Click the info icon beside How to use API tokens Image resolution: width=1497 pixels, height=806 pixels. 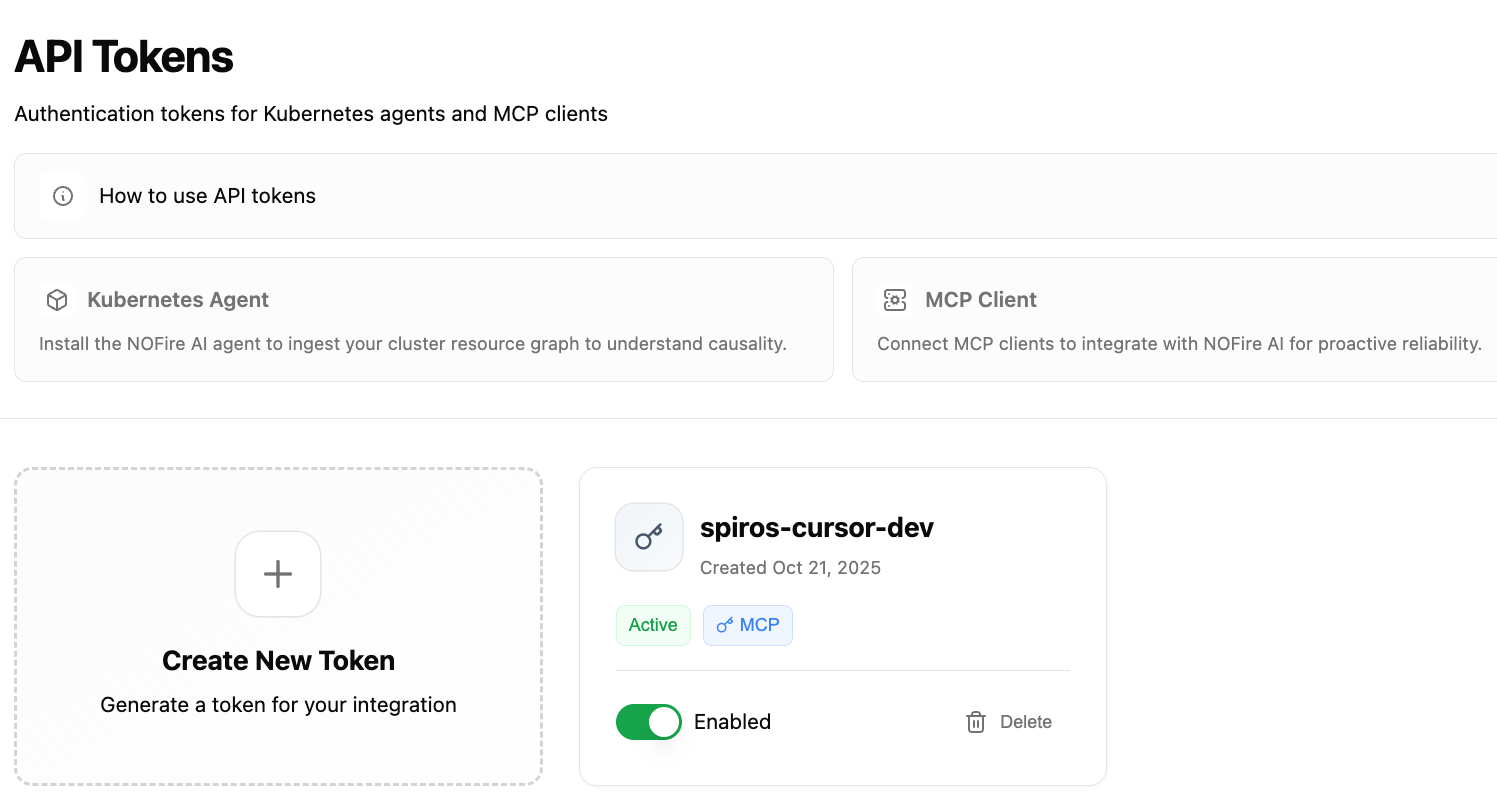(x=62, y=196)
